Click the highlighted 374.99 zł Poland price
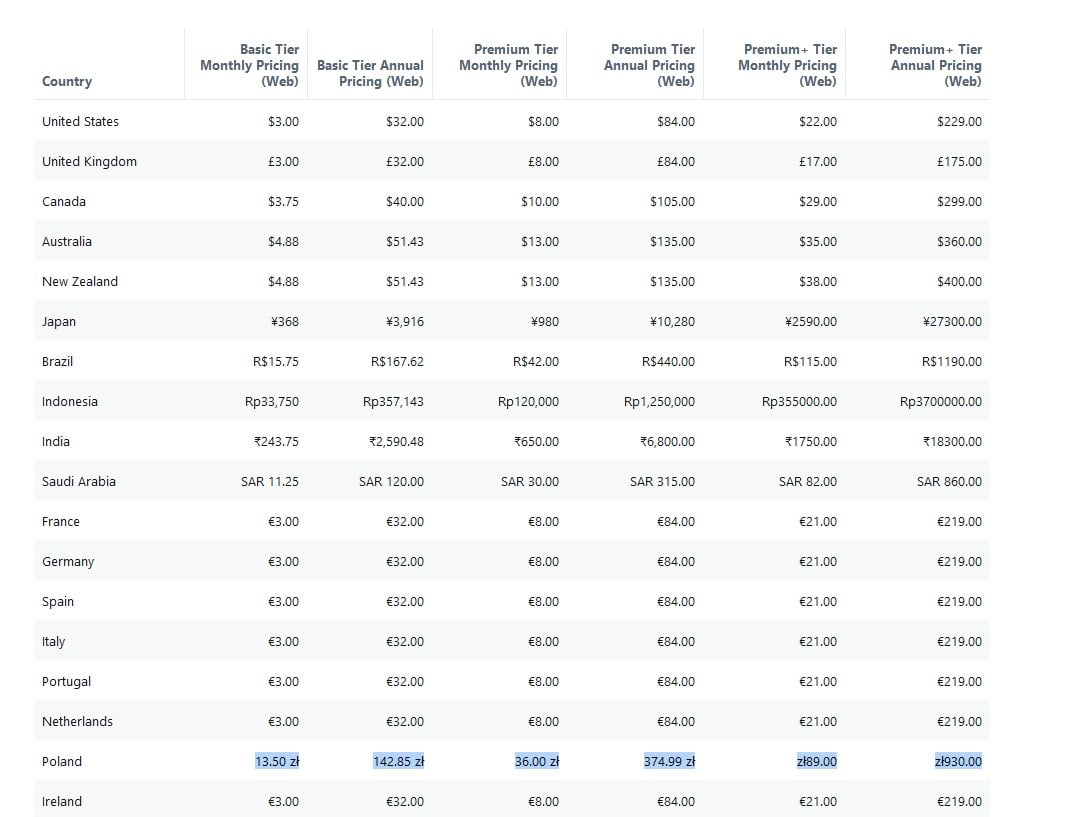1083x817 pixels. click(669, 761)
